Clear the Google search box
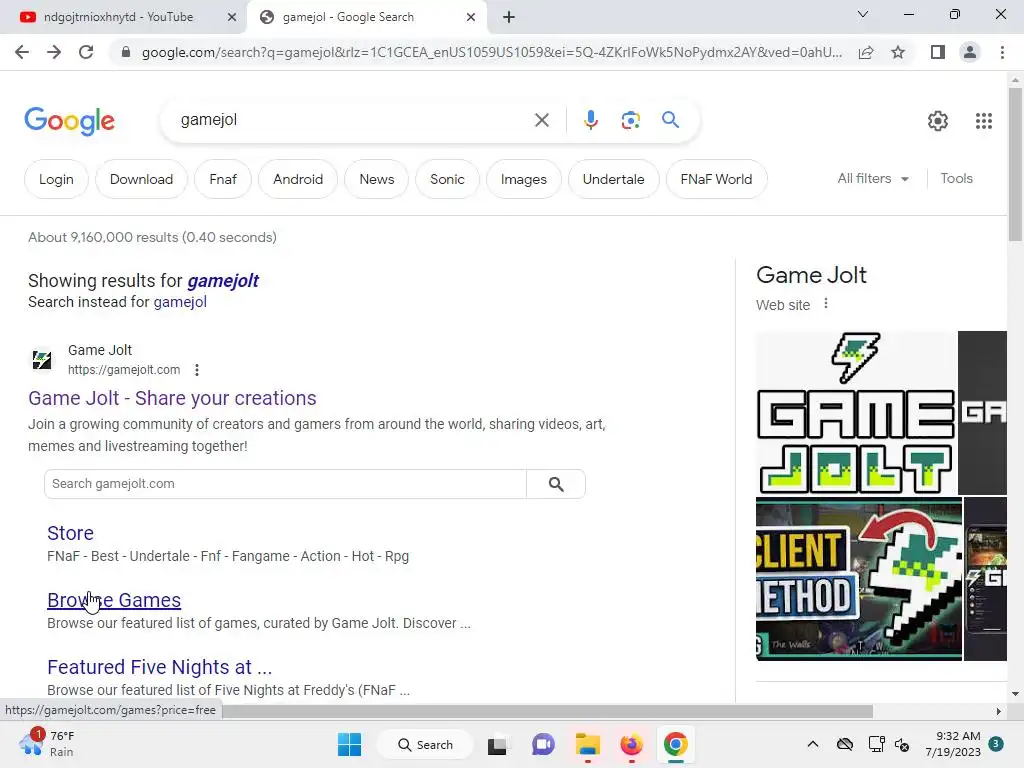 541,120
